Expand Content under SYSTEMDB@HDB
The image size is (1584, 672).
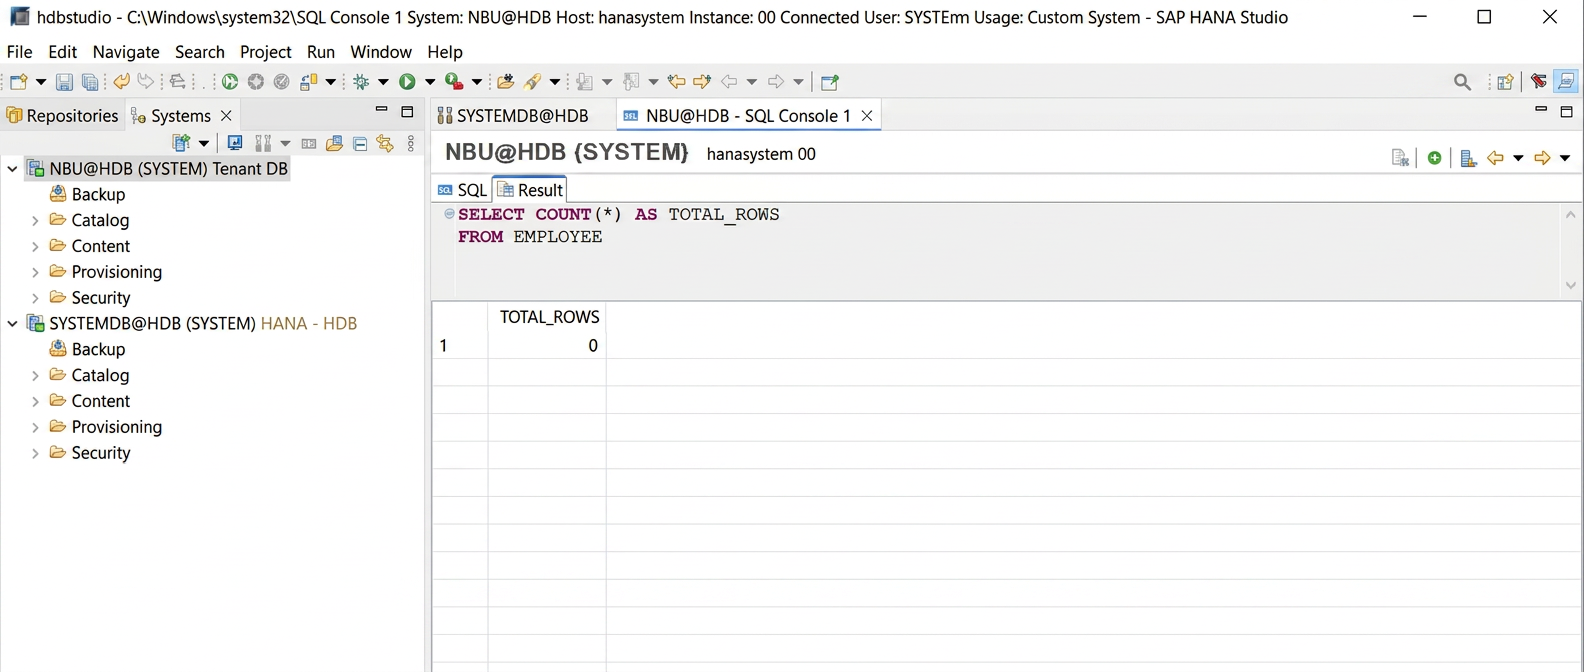coord(35,401)
